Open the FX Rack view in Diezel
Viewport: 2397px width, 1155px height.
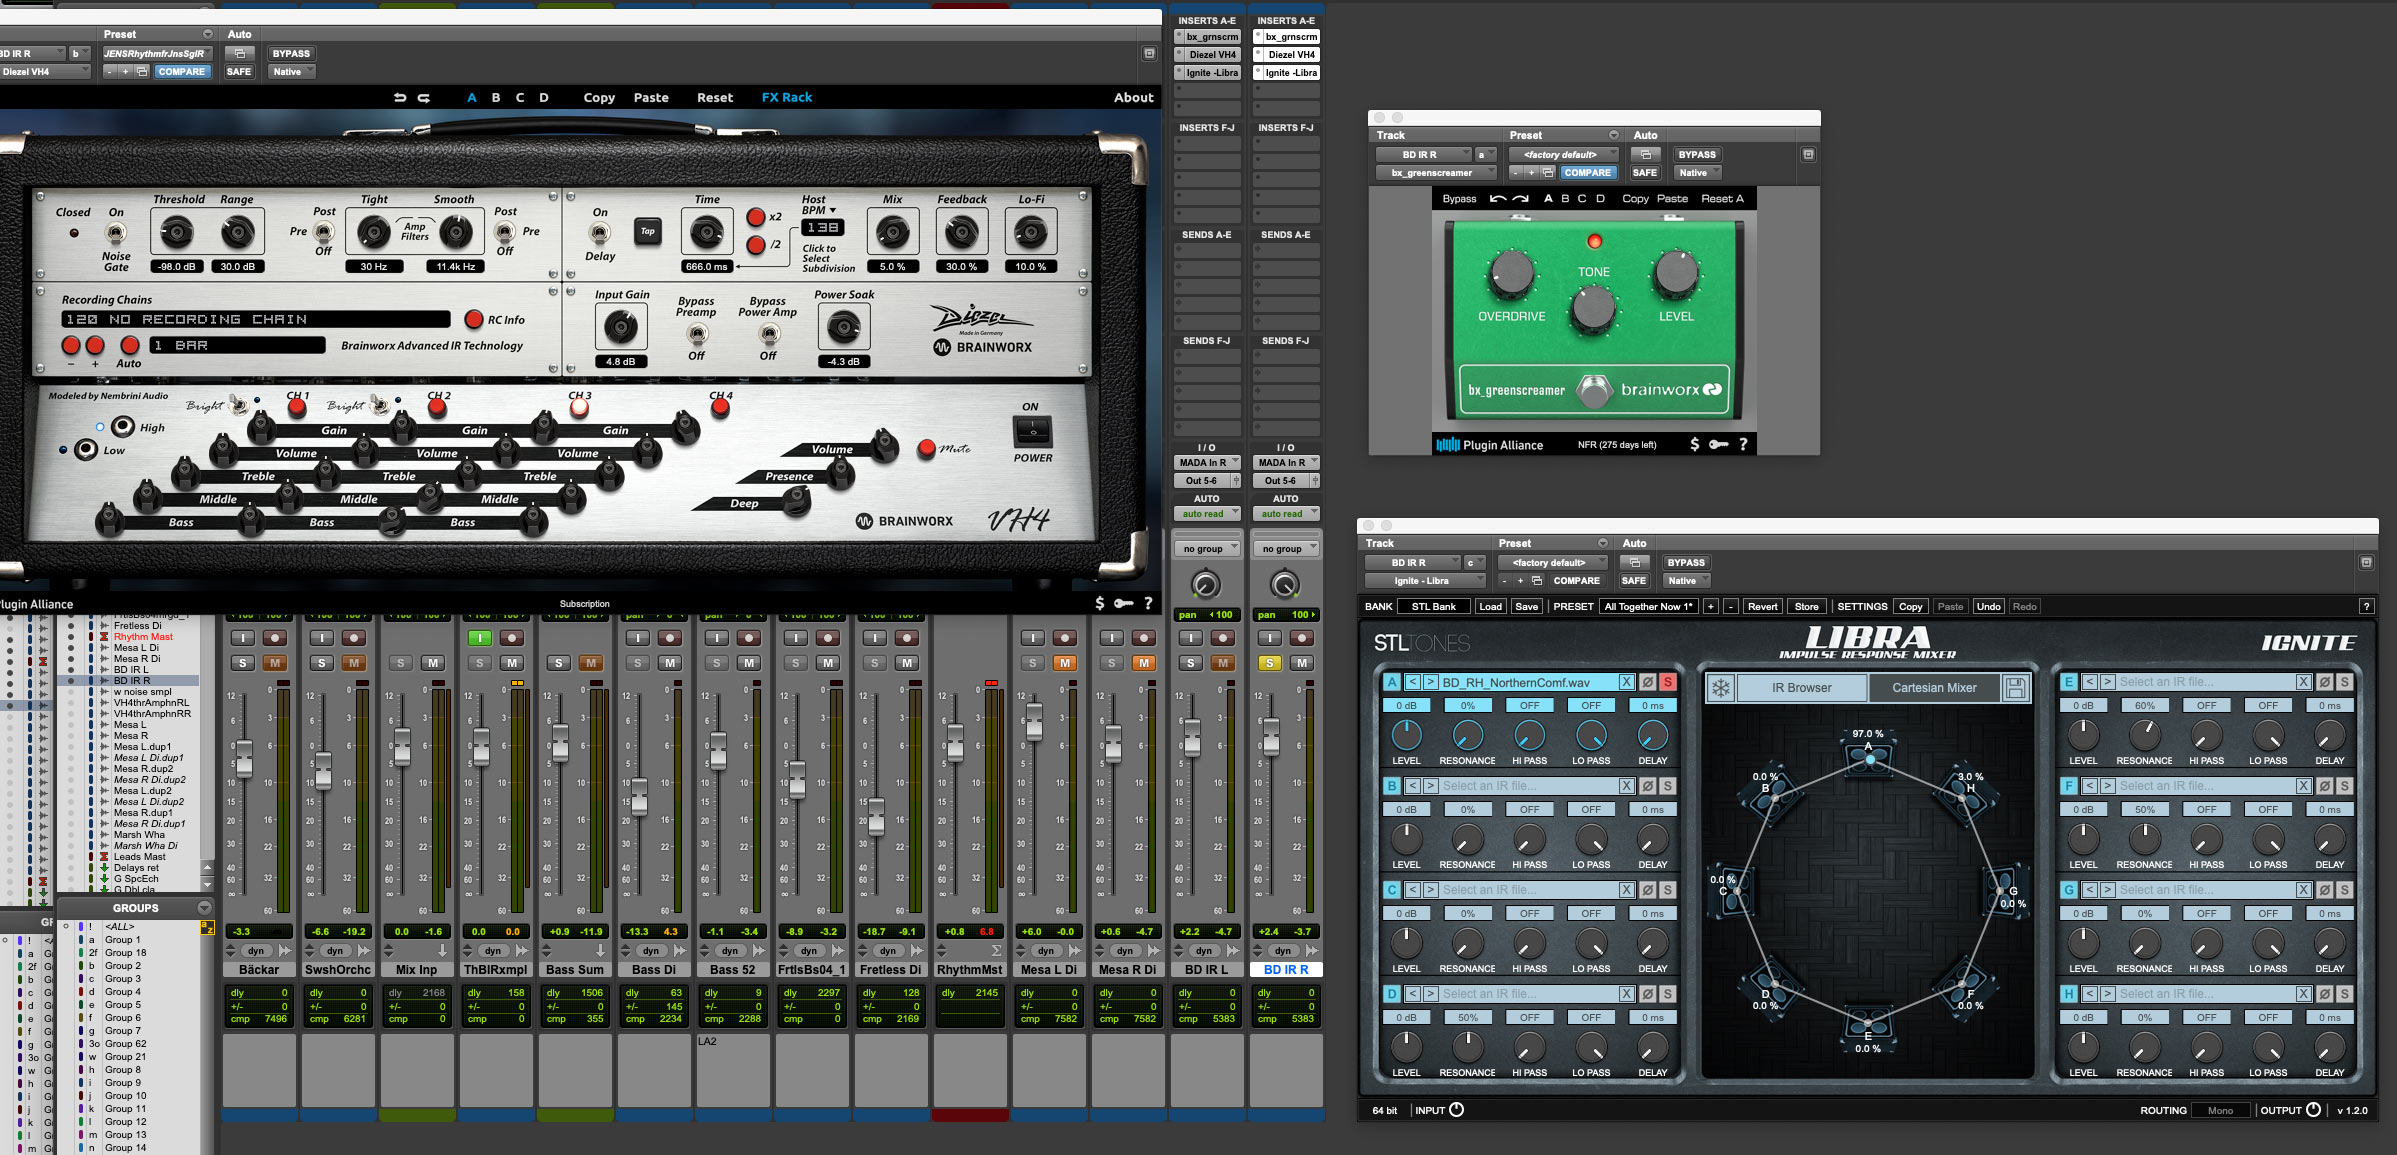pyautogui.click(x=786, y=97)
